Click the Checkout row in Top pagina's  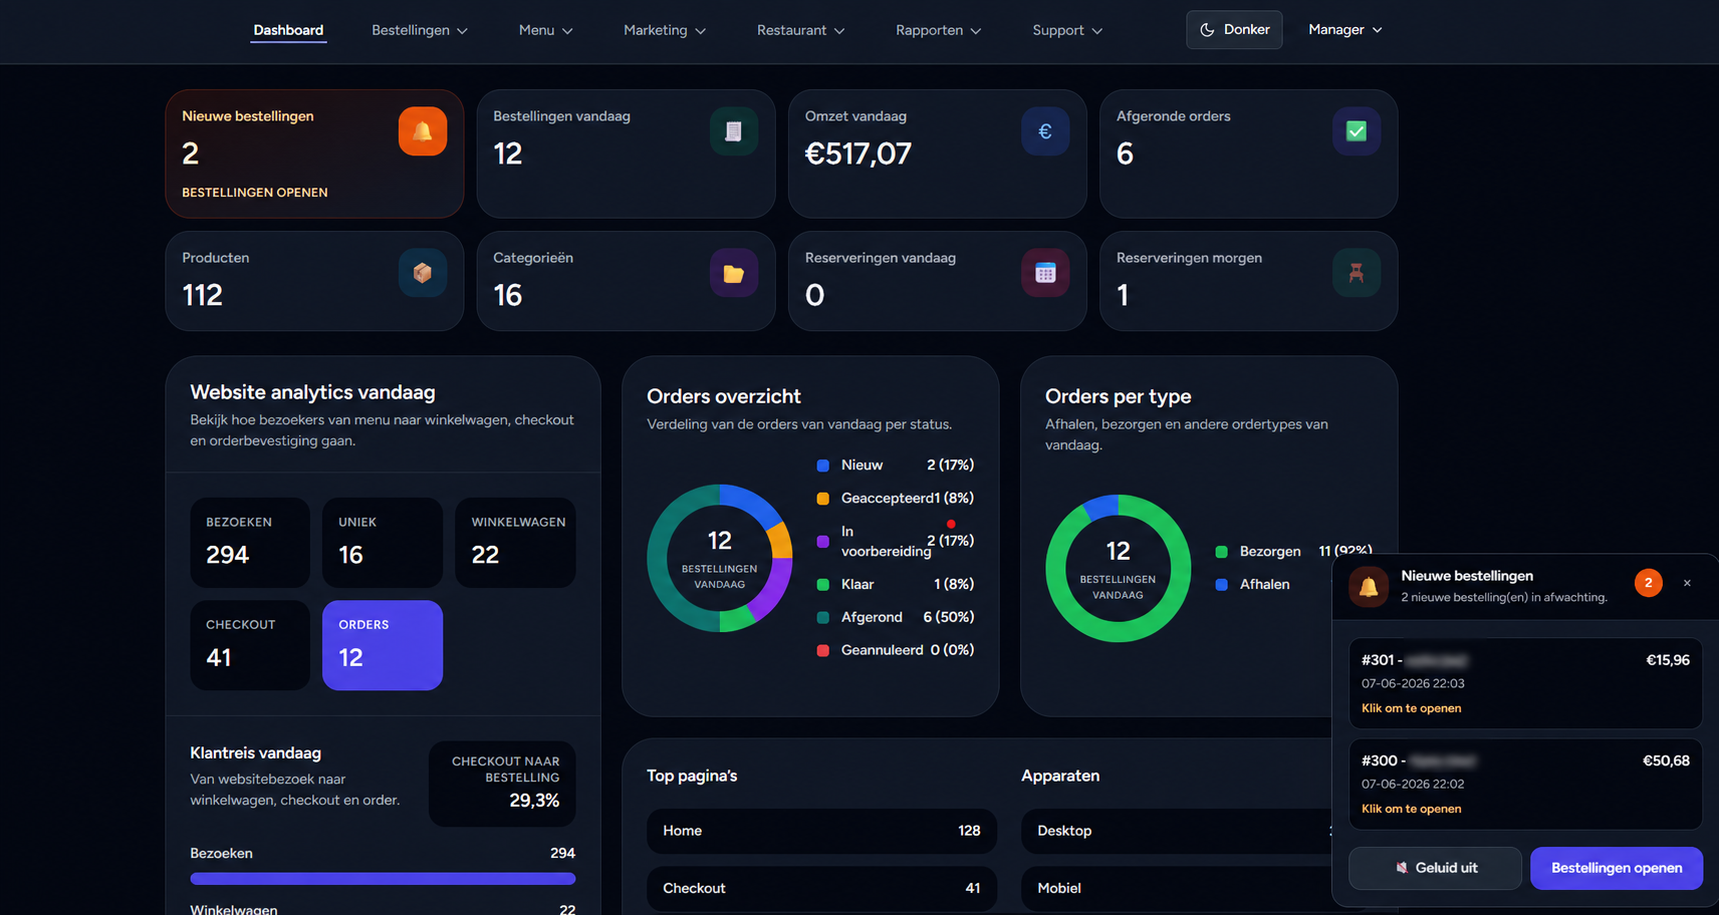(821, 888)
